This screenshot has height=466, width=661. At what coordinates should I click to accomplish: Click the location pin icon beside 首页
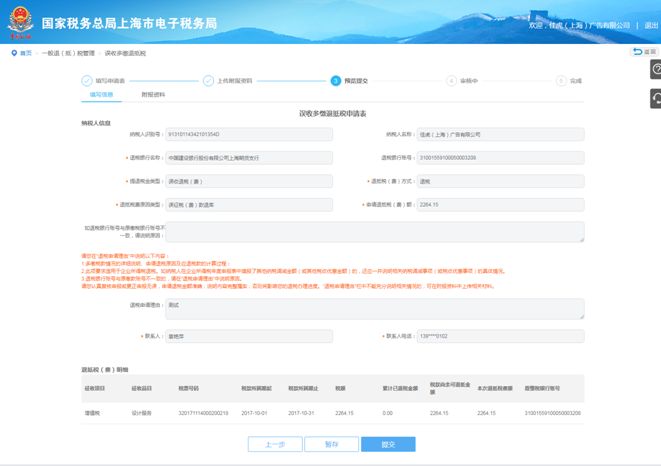pyautogui.click(x=13, y=52)
